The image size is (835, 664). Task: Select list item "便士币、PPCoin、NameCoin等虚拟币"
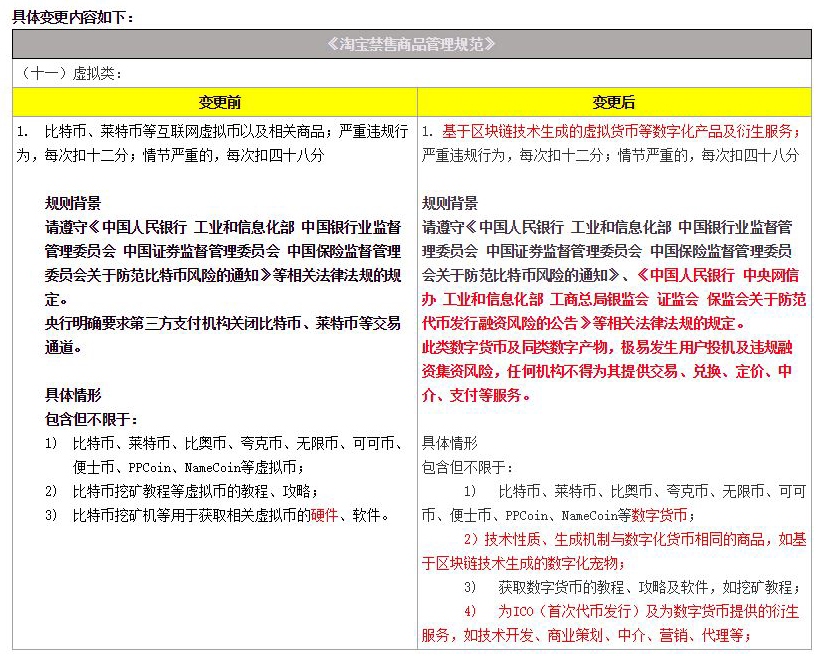tap(185, 468)
